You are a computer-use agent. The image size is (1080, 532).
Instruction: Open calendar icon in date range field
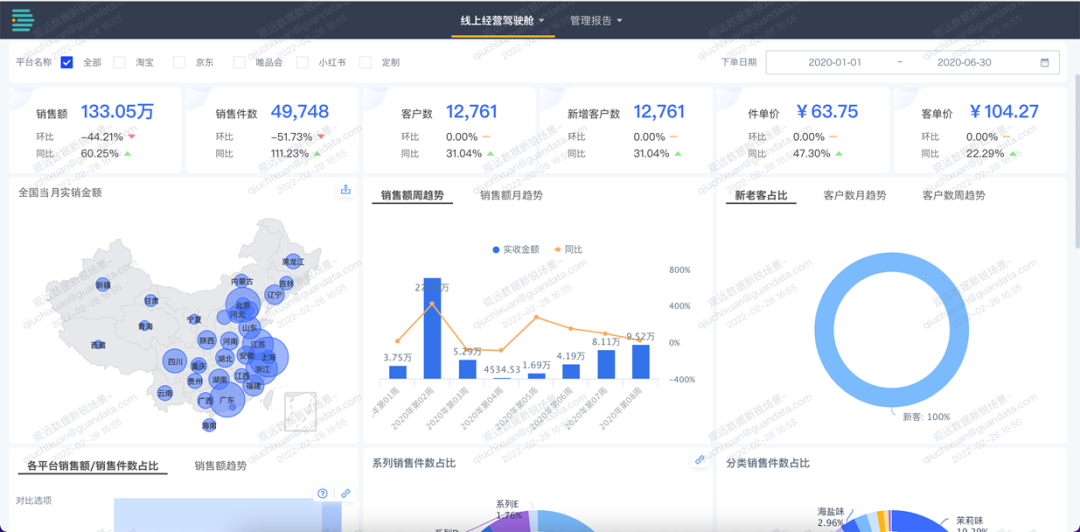click(x=1044, y=62)
